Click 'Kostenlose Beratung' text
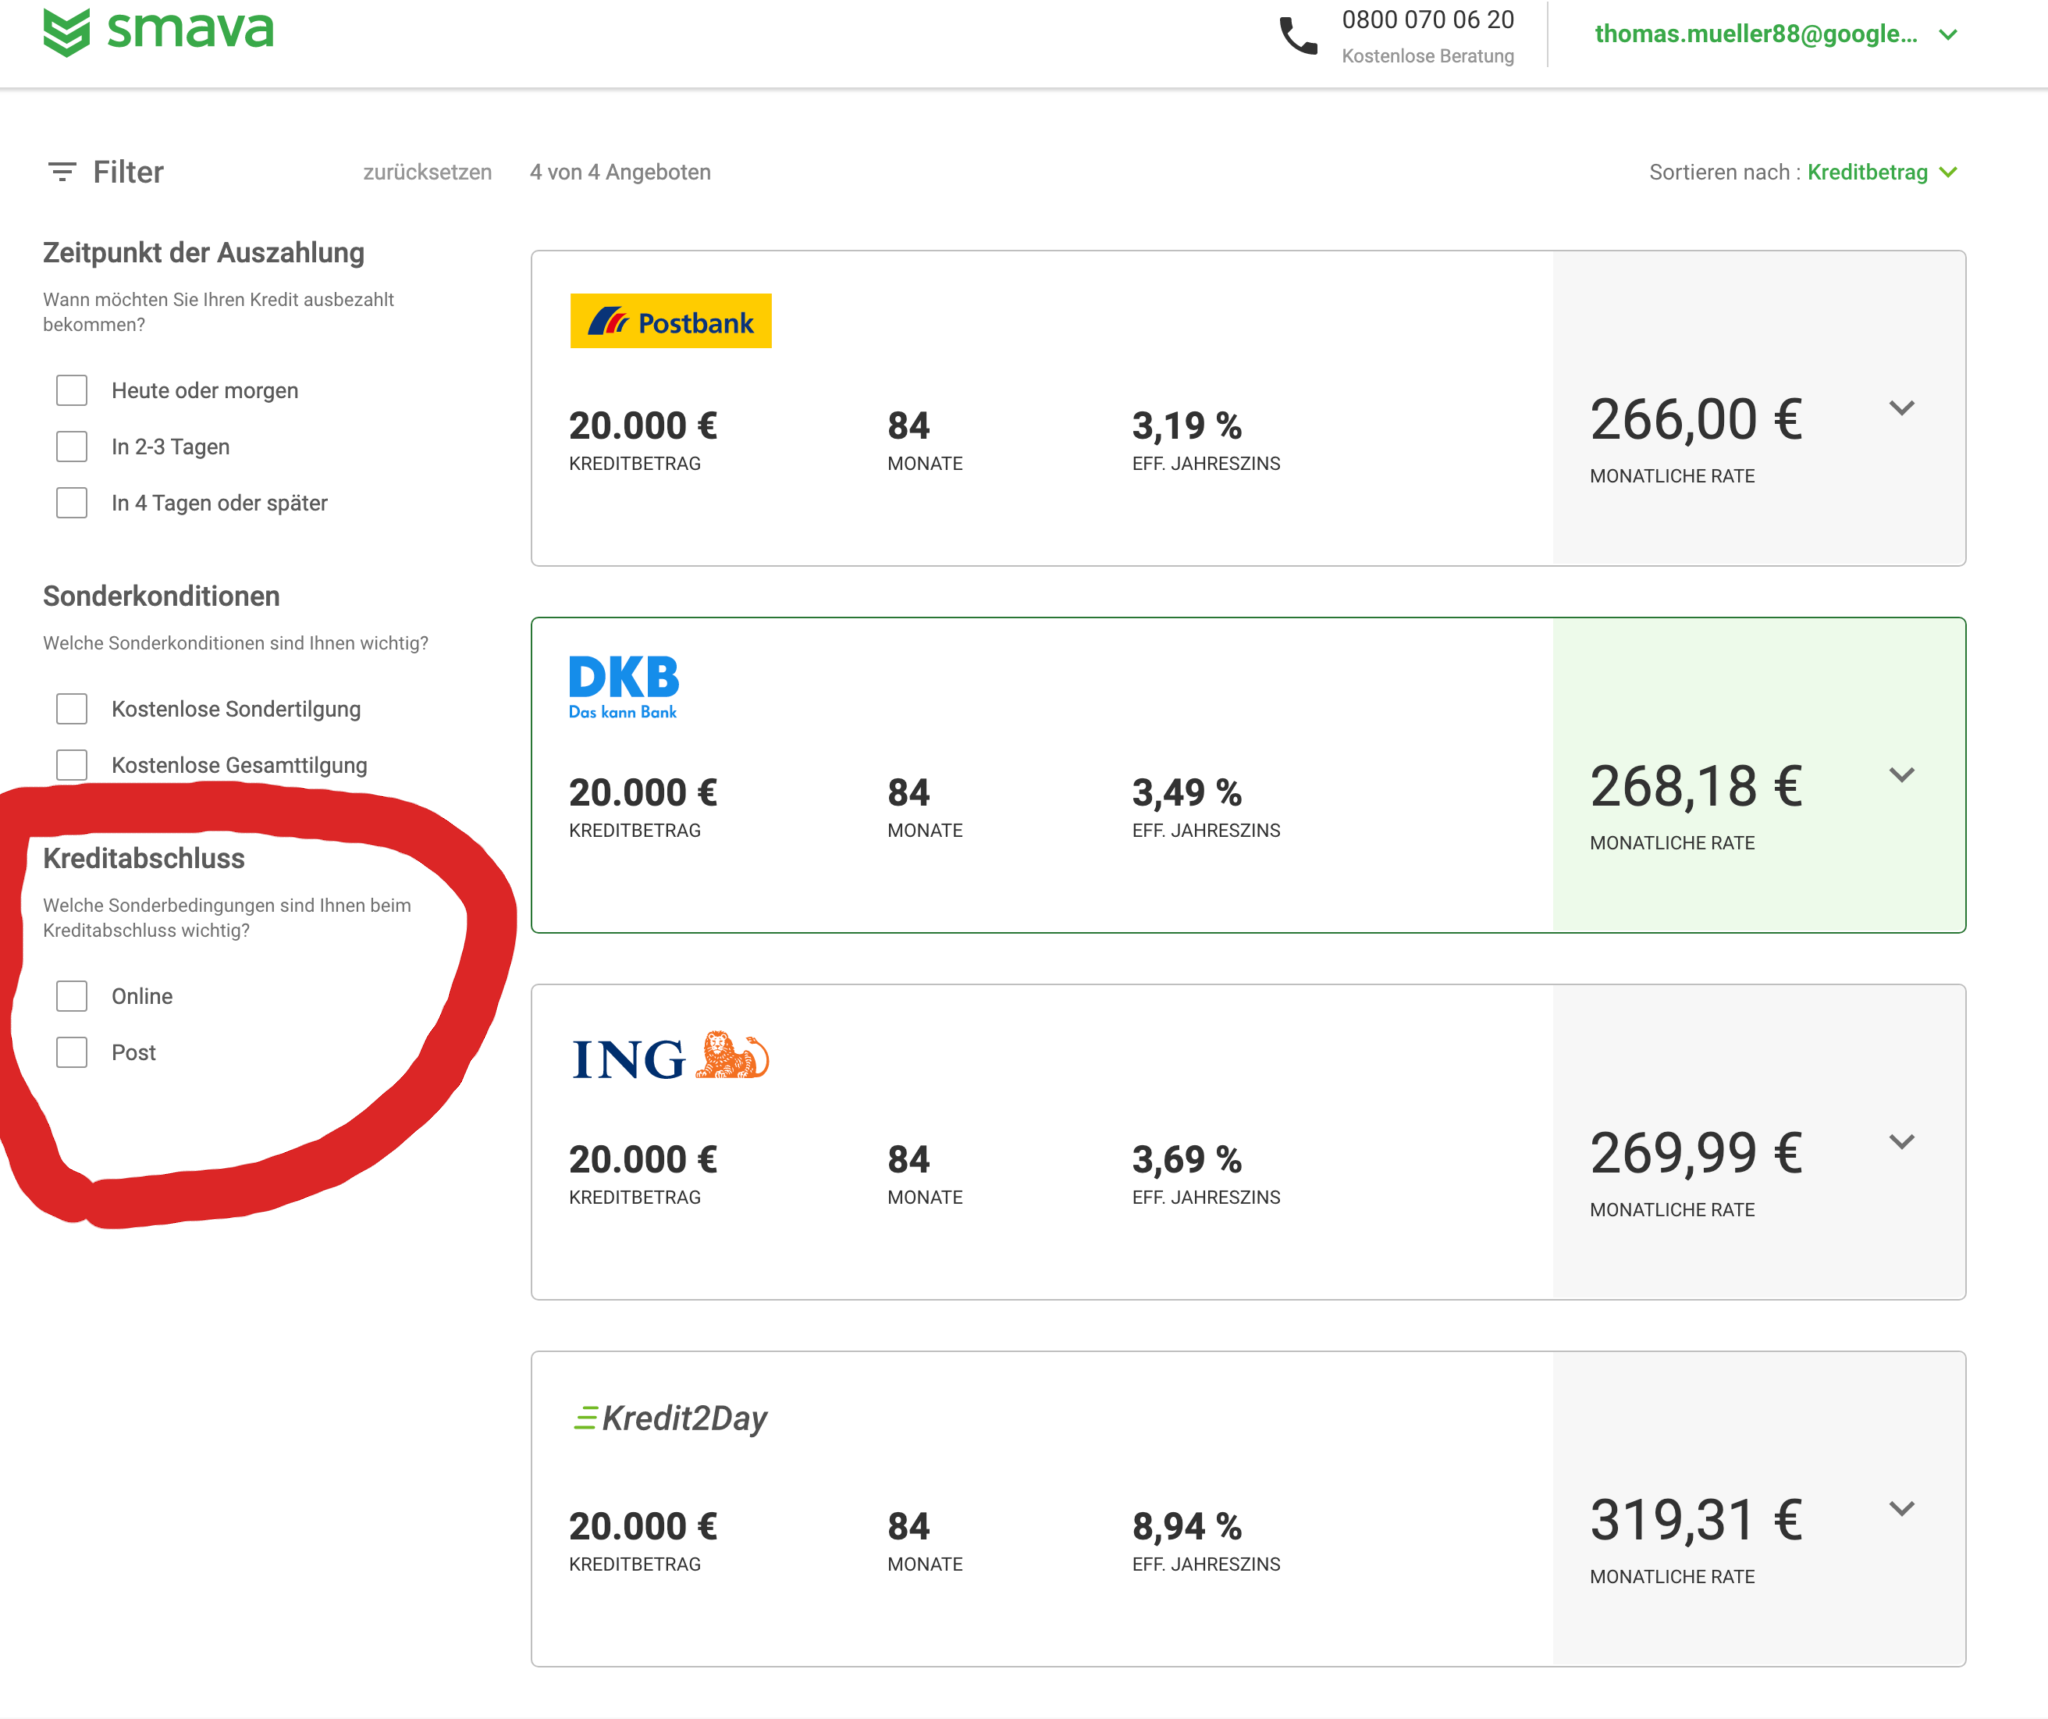The width and height of the screenshot is (2048, 1719). pyautogui.click(x=1428, y=56)
